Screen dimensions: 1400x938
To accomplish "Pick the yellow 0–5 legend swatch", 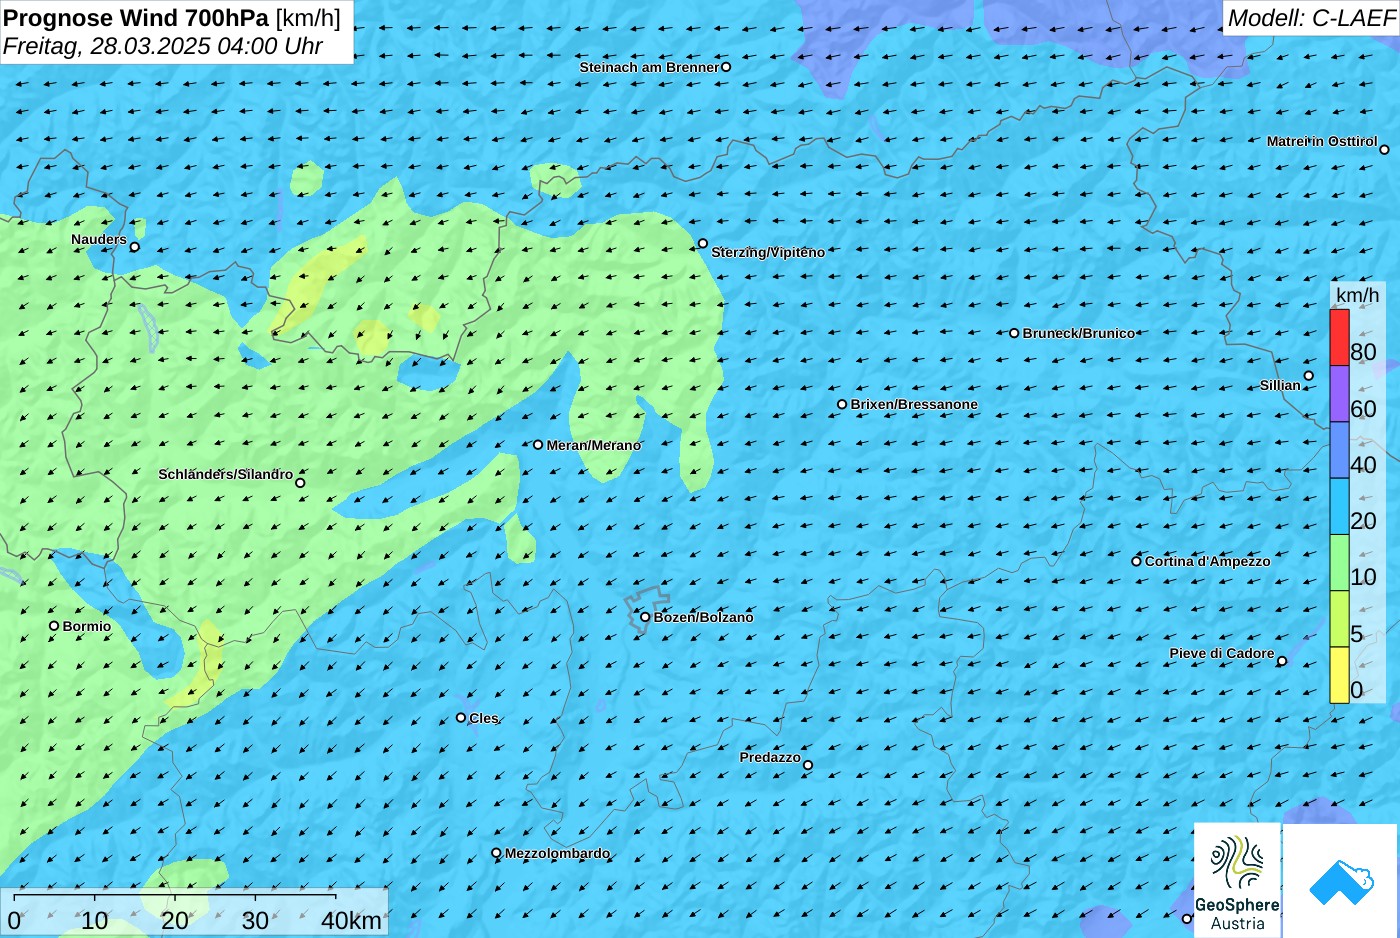I will (1339, 675).
